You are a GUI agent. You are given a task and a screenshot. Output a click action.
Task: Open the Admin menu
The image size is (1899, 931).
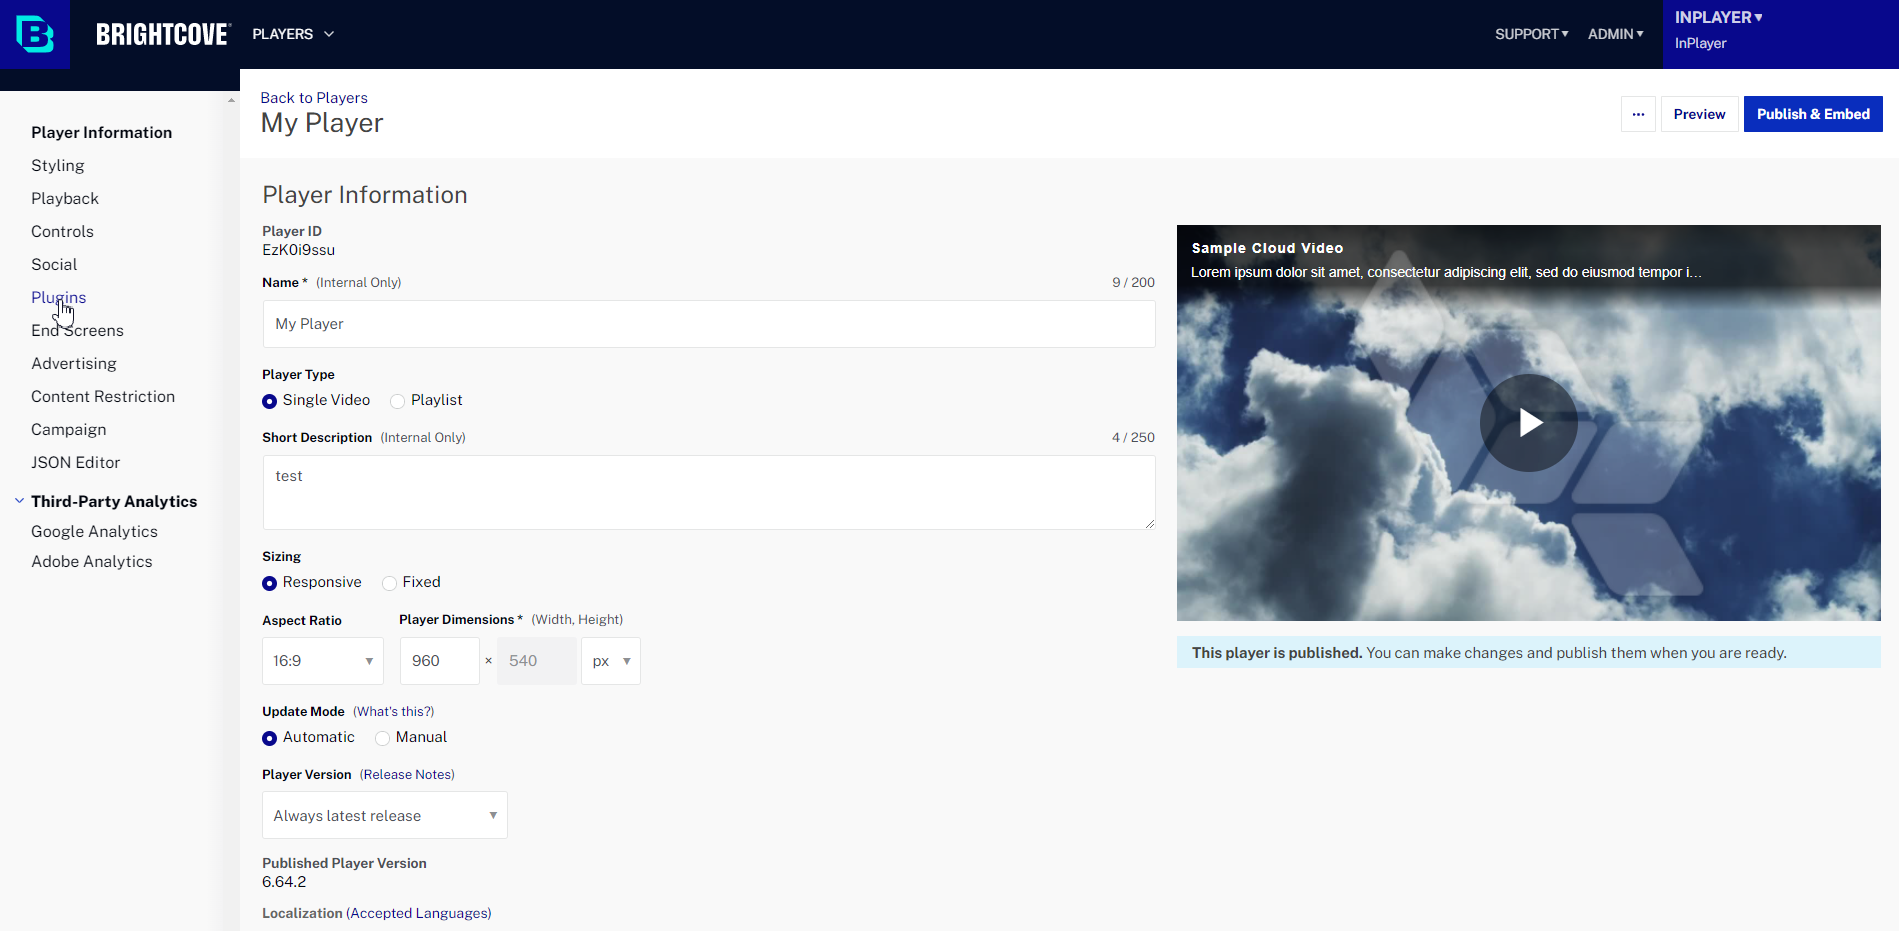pyautogui.click(x=1615, y=34)
